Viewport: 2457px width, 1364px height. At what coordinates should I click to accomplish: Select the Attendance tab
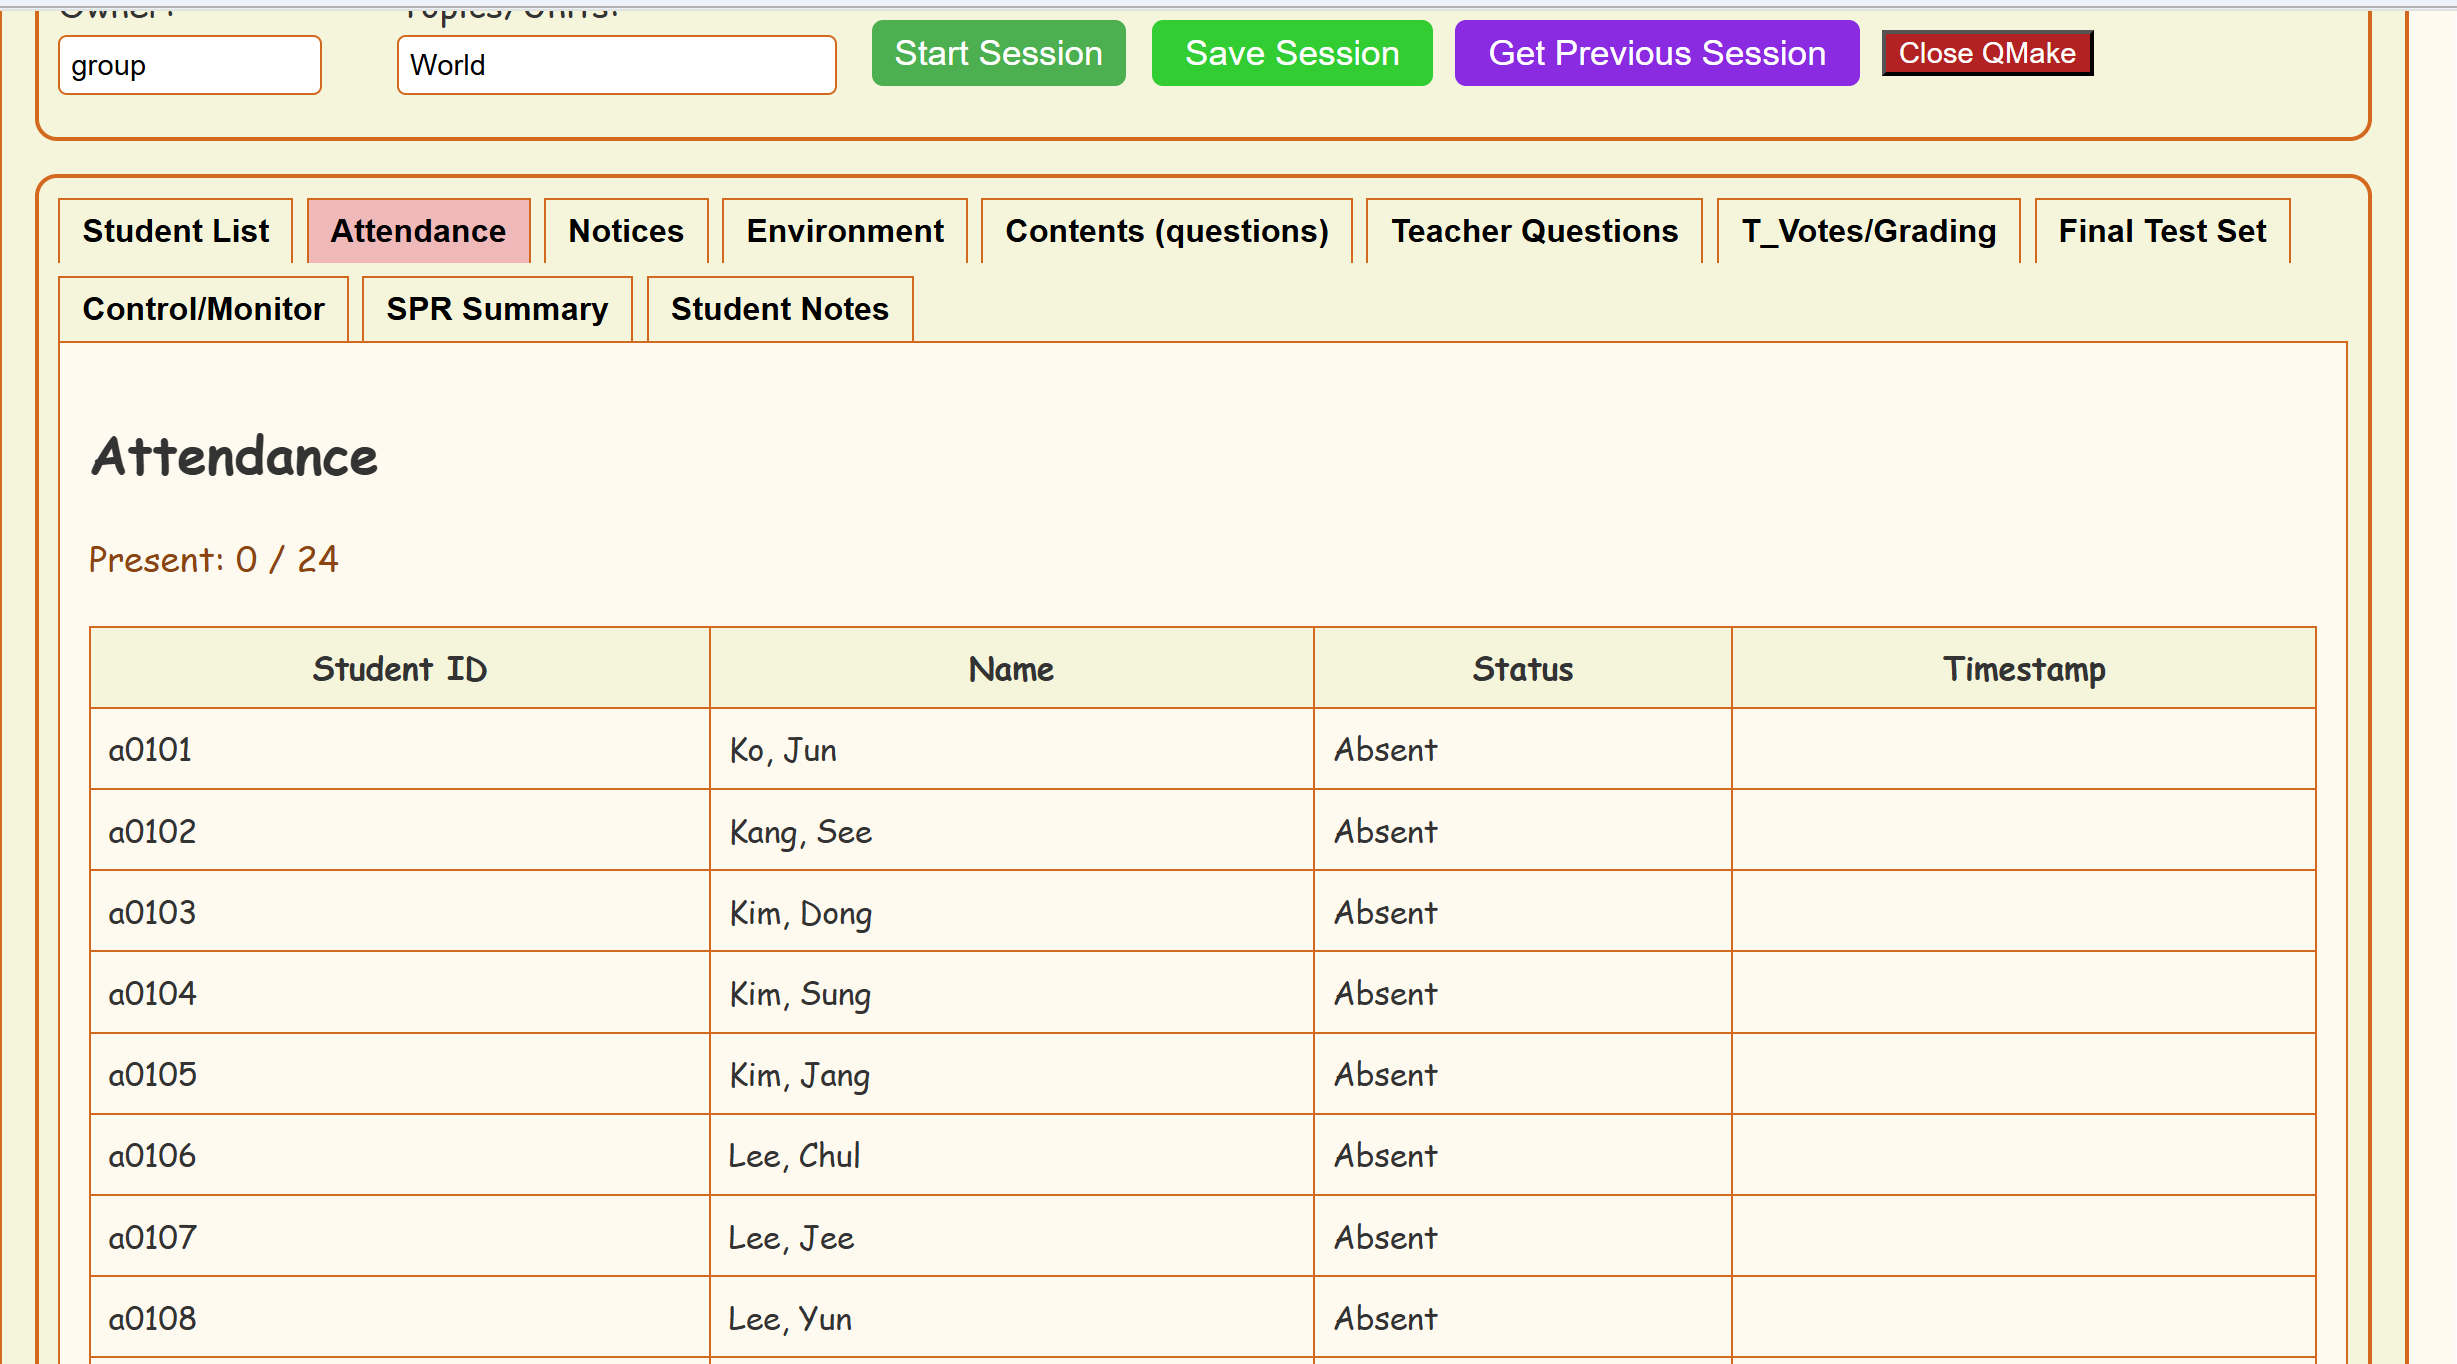[418, 231]
